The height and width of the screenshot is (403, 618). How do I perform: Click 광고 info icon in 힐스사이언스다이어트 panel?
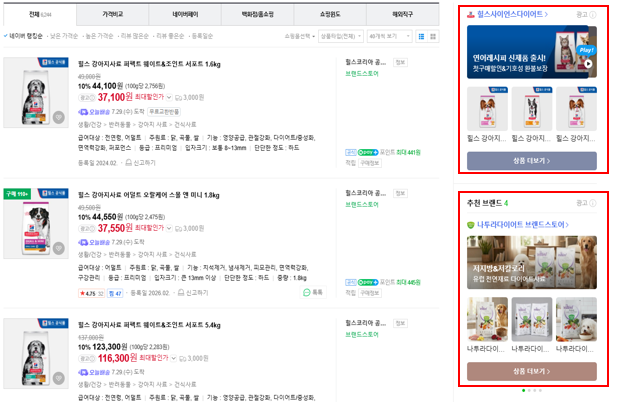(x=592, y=15)
